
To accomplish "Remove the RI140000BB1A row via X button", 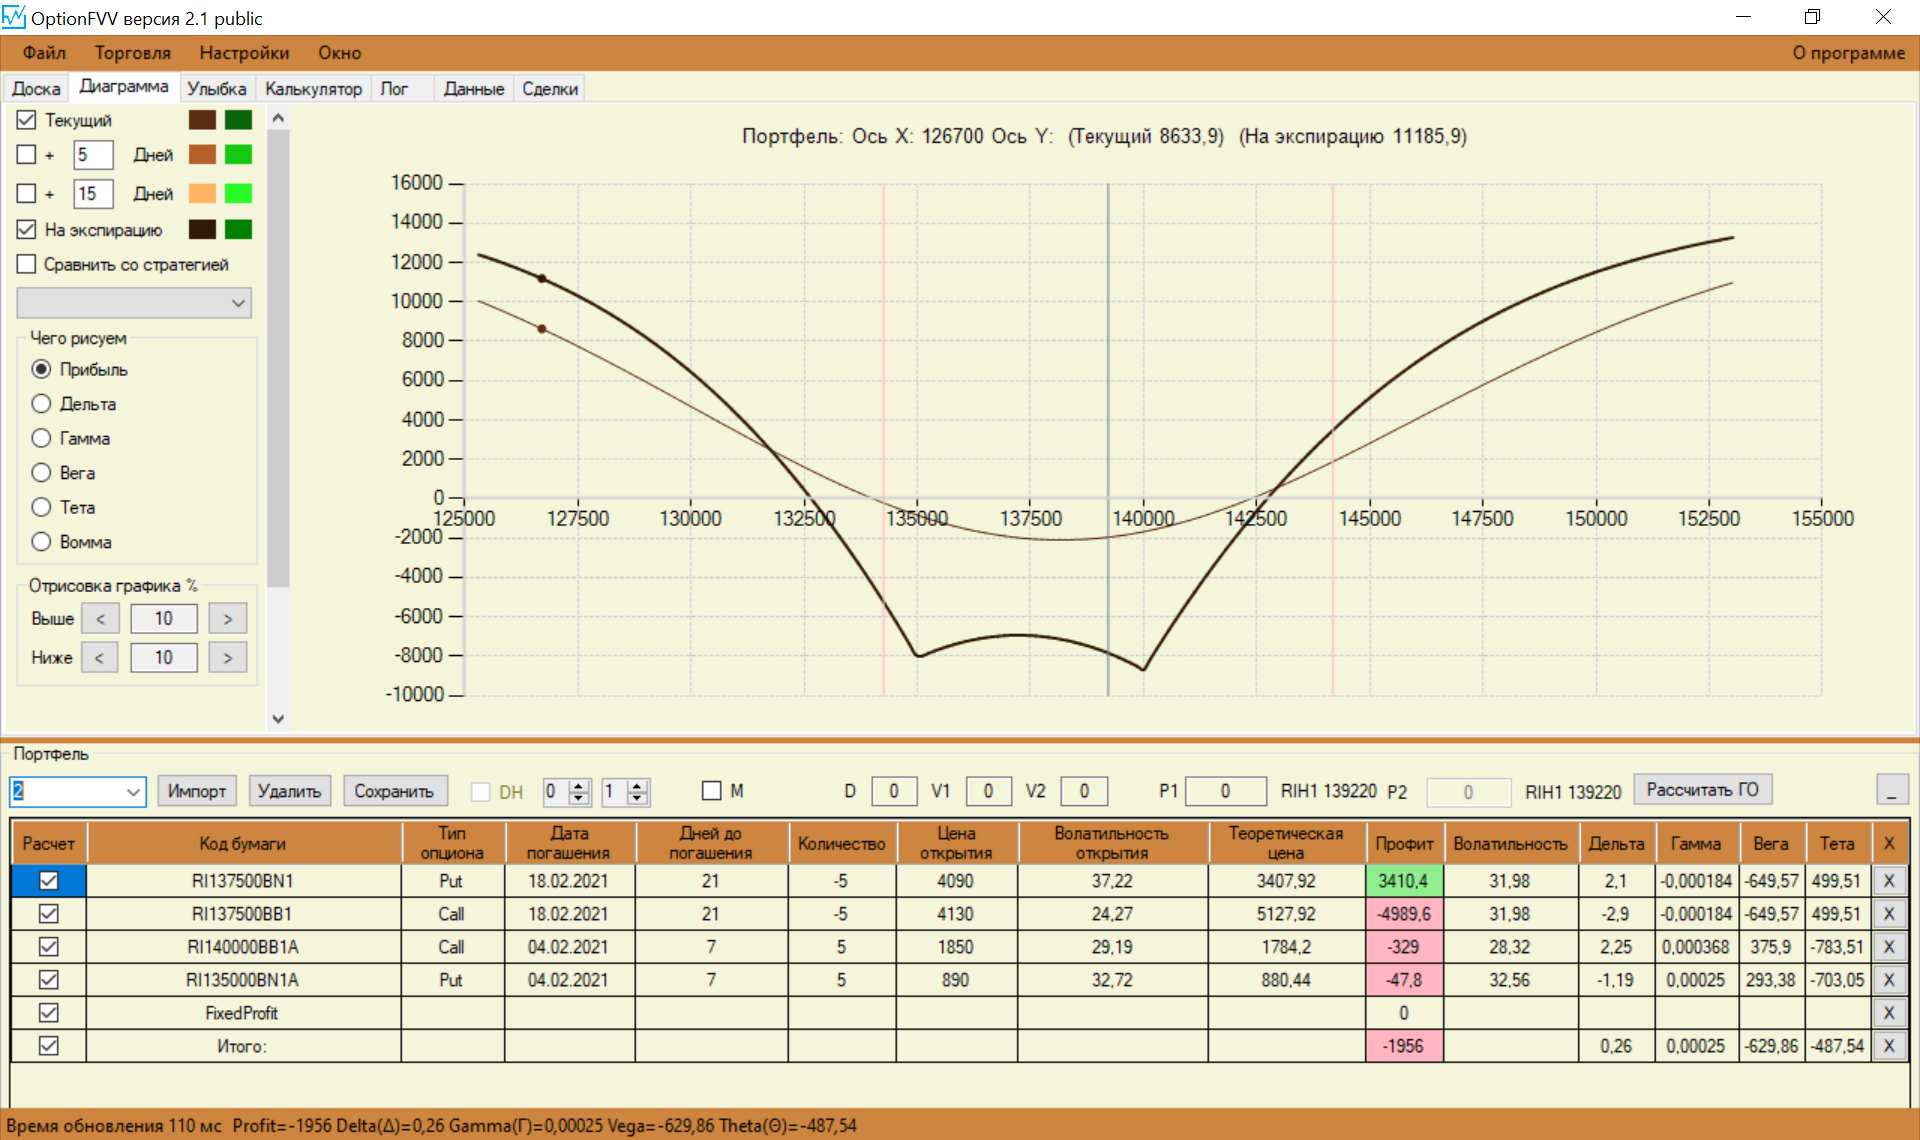I will pyautogui.click(x=1888, y=947).
